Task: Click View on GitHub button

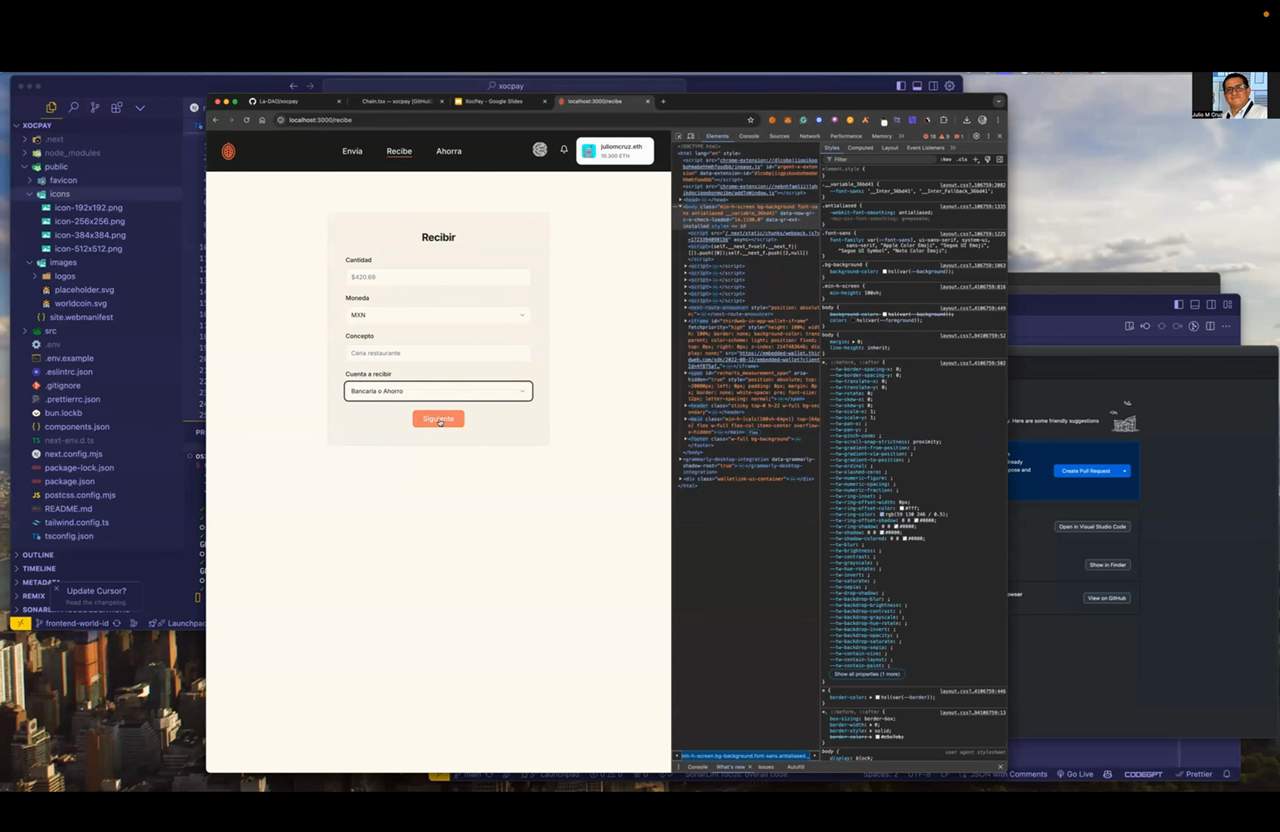Action: click(x=1106, y=598)
